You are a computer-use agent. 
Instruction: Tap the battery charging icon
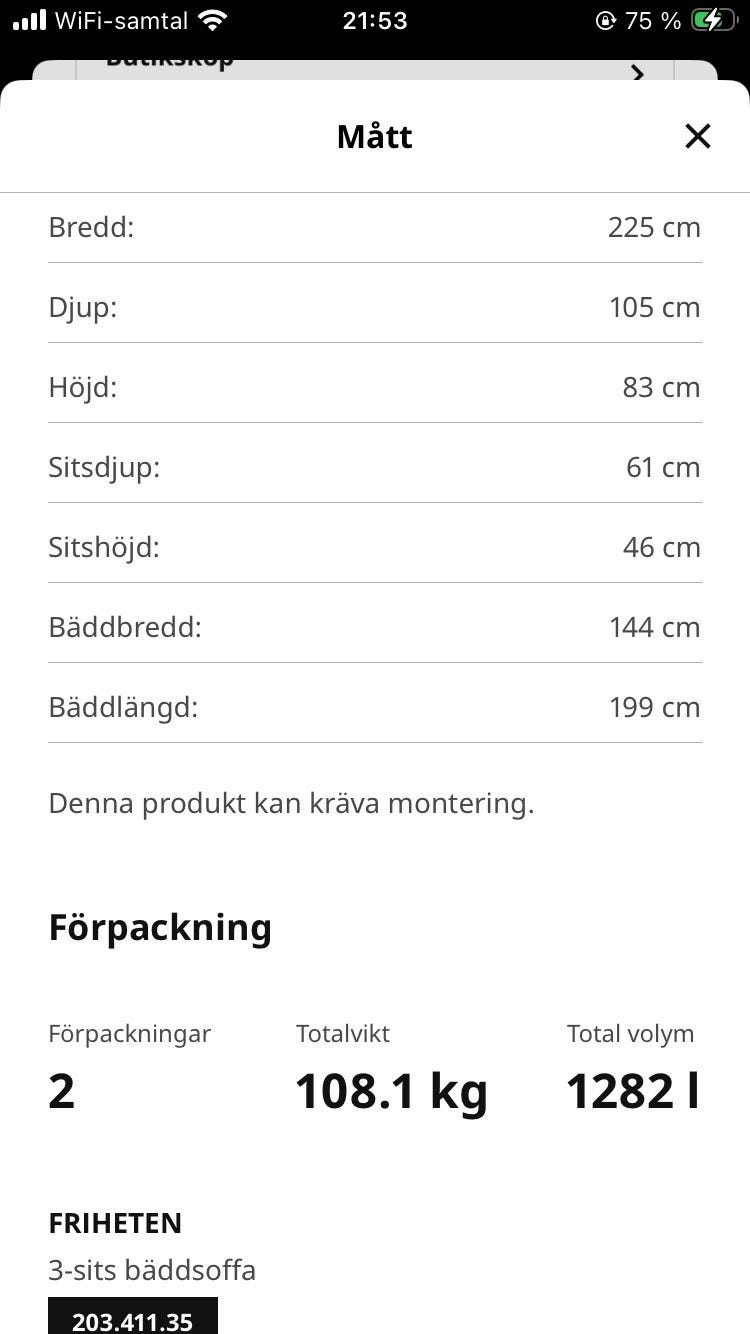coord(713,20)
